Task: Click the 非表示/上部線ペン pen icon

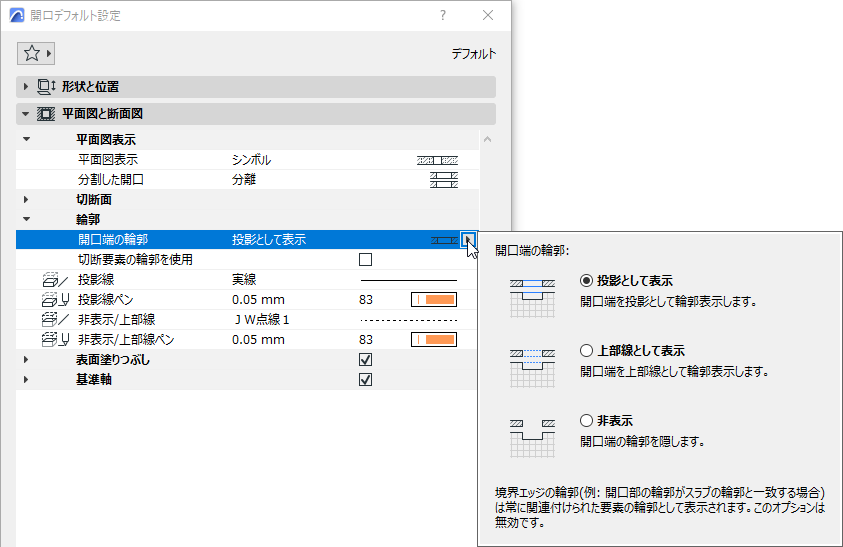Action: pyautogui.click(x=55, y=339)
